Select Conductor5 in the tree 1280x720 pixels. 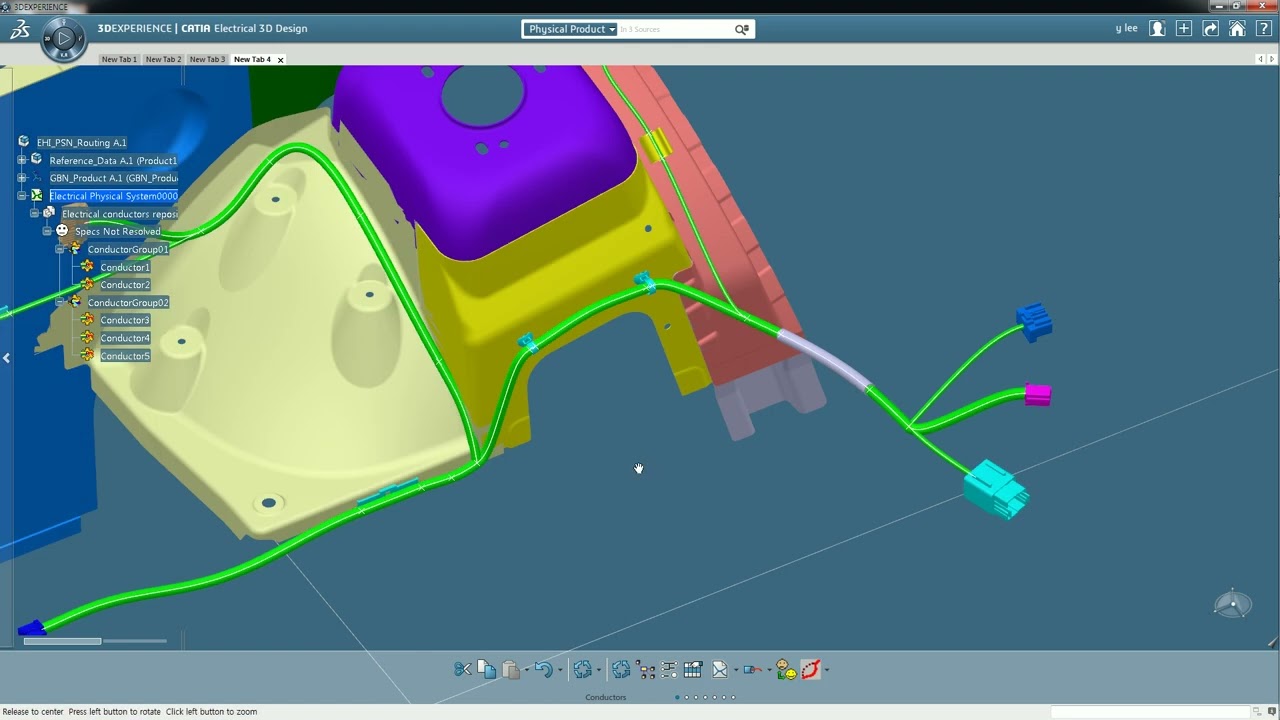pos(125,356)
